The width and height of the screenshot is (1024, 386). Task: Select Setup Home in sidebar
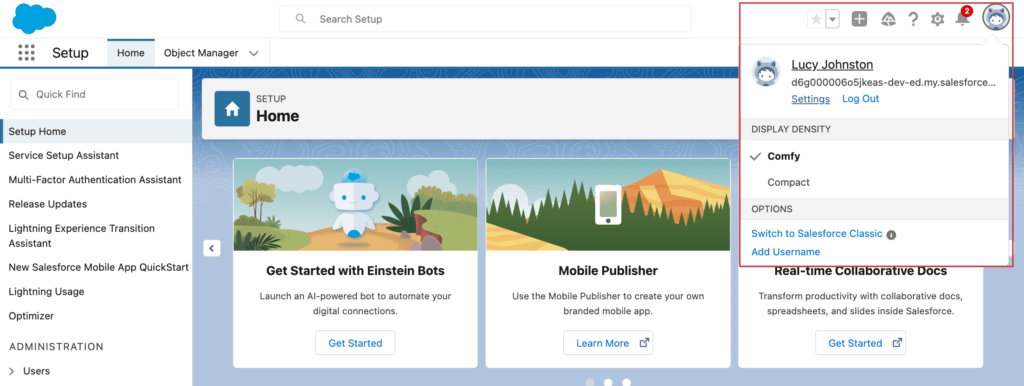click(96, 131)
